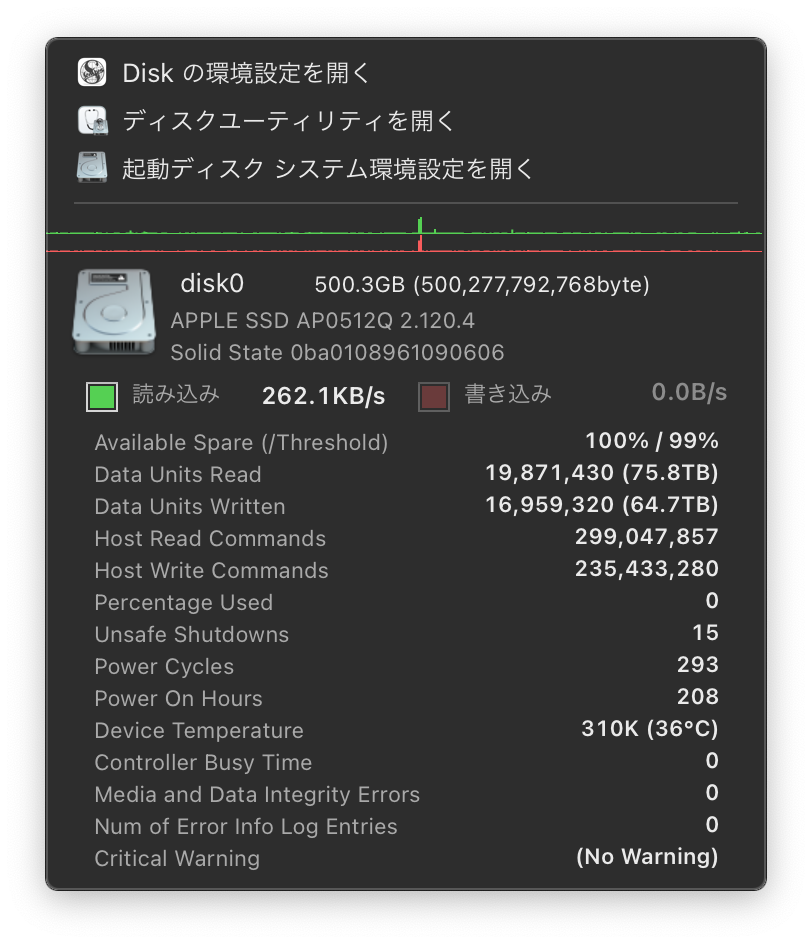Click the Power On Hours label

[x=179, y=698]
